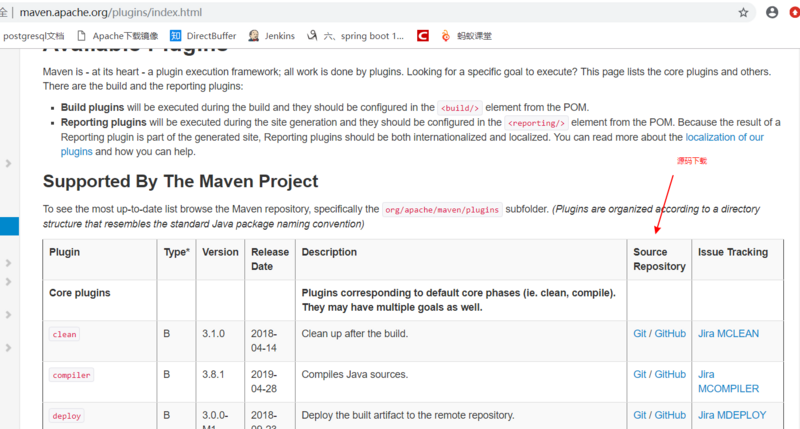The height and width of the screenshot is (429, 800).
Task: Open the ant classroom bookmark
Action: pos(466,36)
